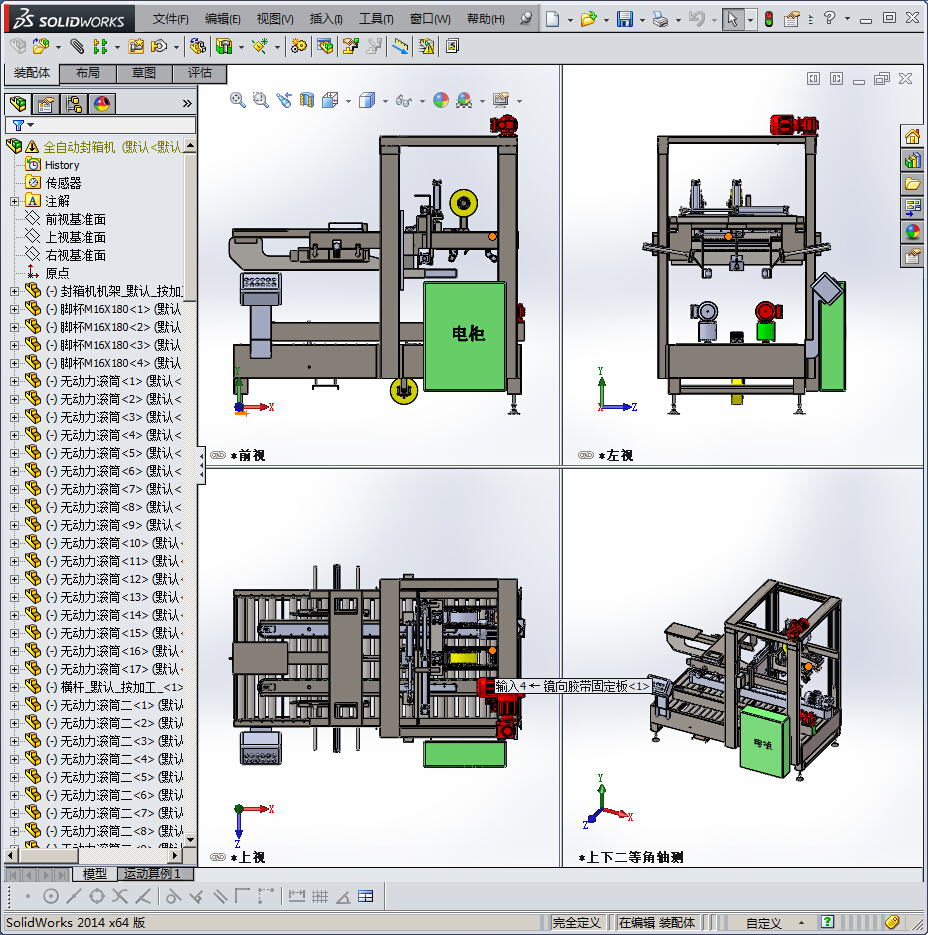
Task: Click the Zoom to Fit magnifier
Action: 237,100
